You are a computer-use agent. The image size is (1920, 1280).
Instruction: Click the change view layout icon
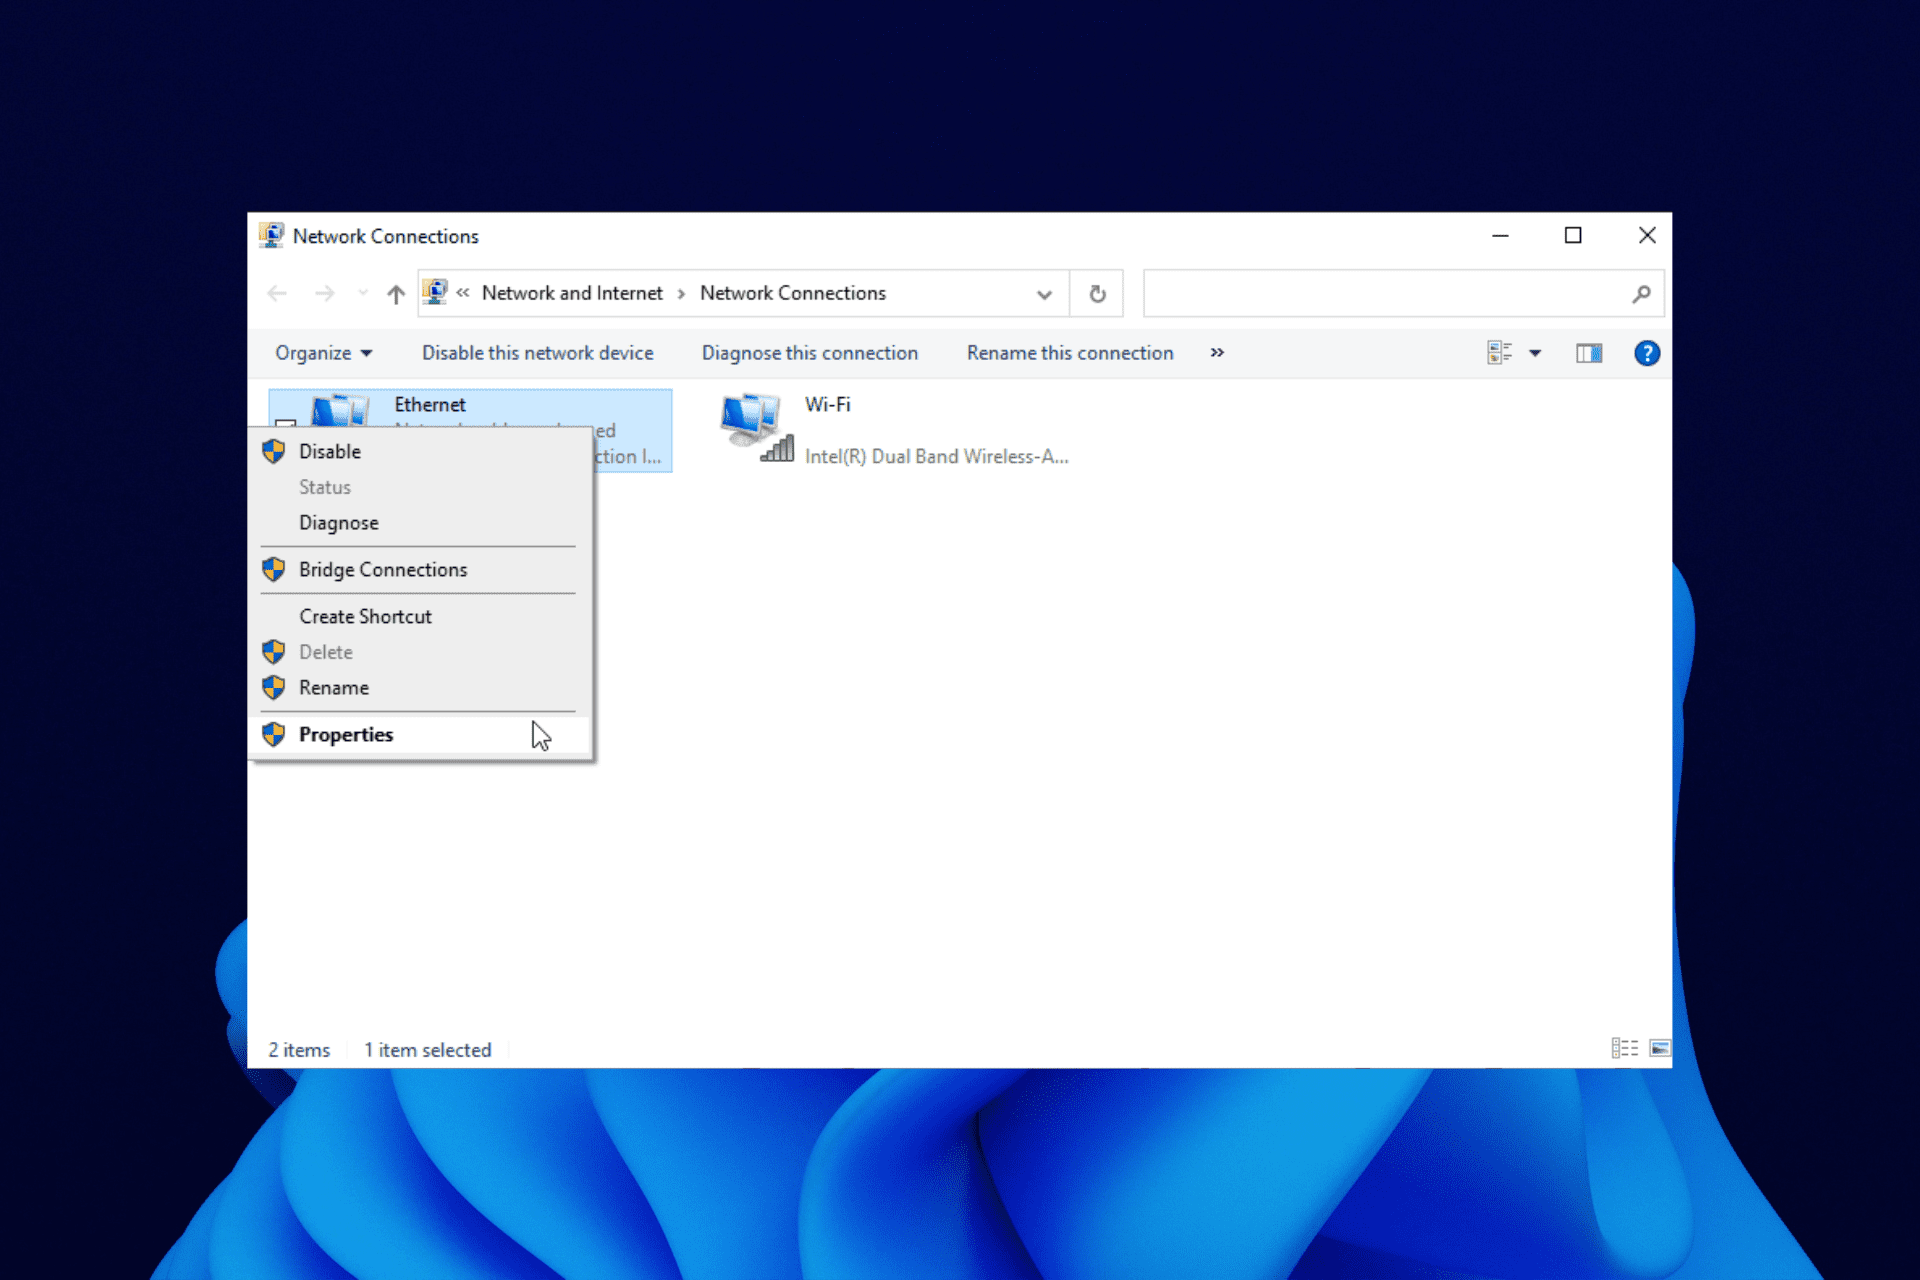pyautogui.click(x=1499, y=353)
